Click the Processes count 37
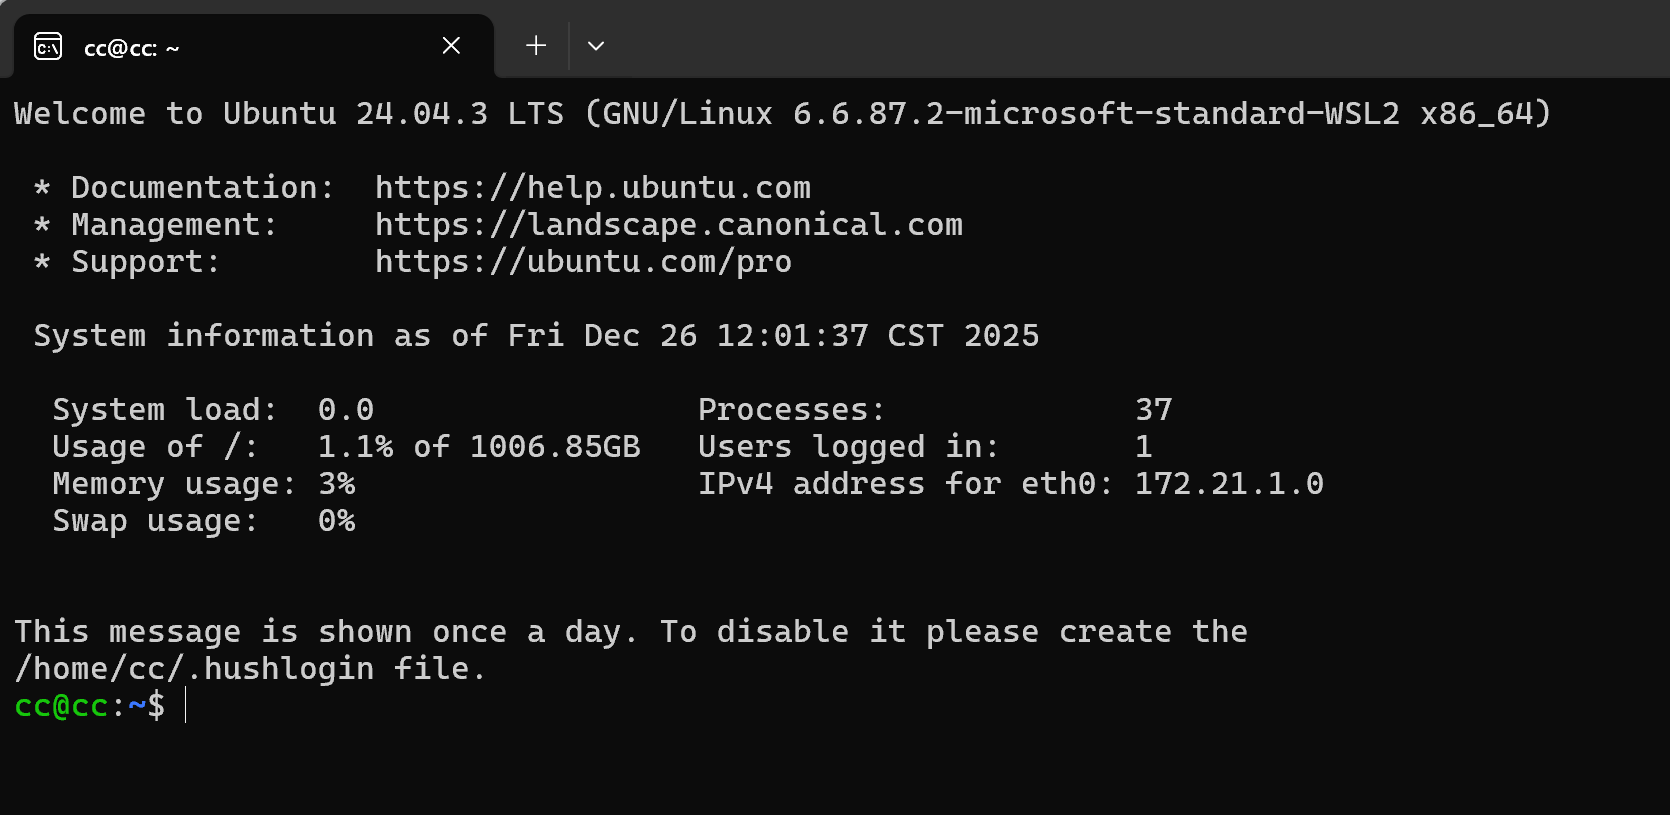This screenshot has height=815, width=1670. coord(1153,410)
